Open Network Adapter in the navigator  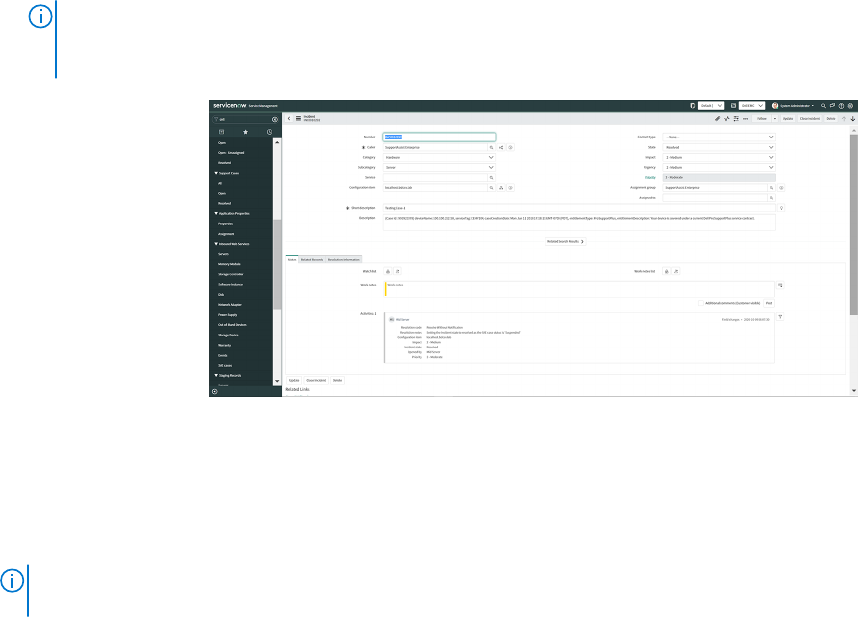pos(230,305)
